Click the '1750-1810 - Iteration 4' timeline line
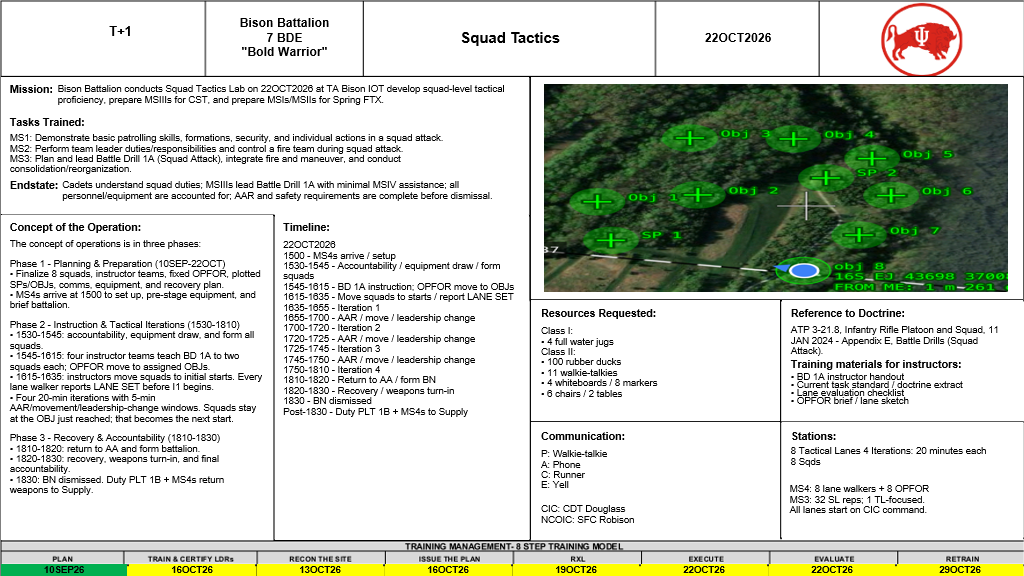This screenshot has height=576, width=1024. pyautogui.click(x=331, y=370)
